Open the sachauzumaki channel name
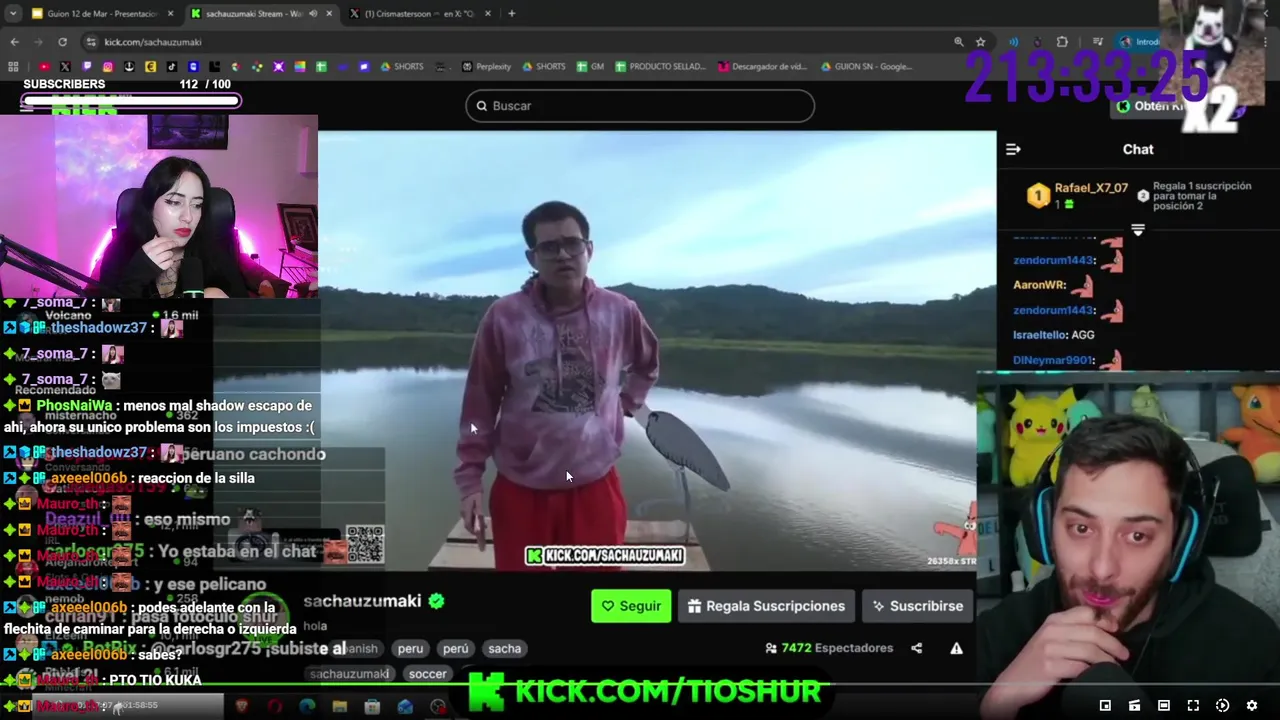Image resolution: width=1280 pixels, height=720 pixels. [x=362, y=601]
